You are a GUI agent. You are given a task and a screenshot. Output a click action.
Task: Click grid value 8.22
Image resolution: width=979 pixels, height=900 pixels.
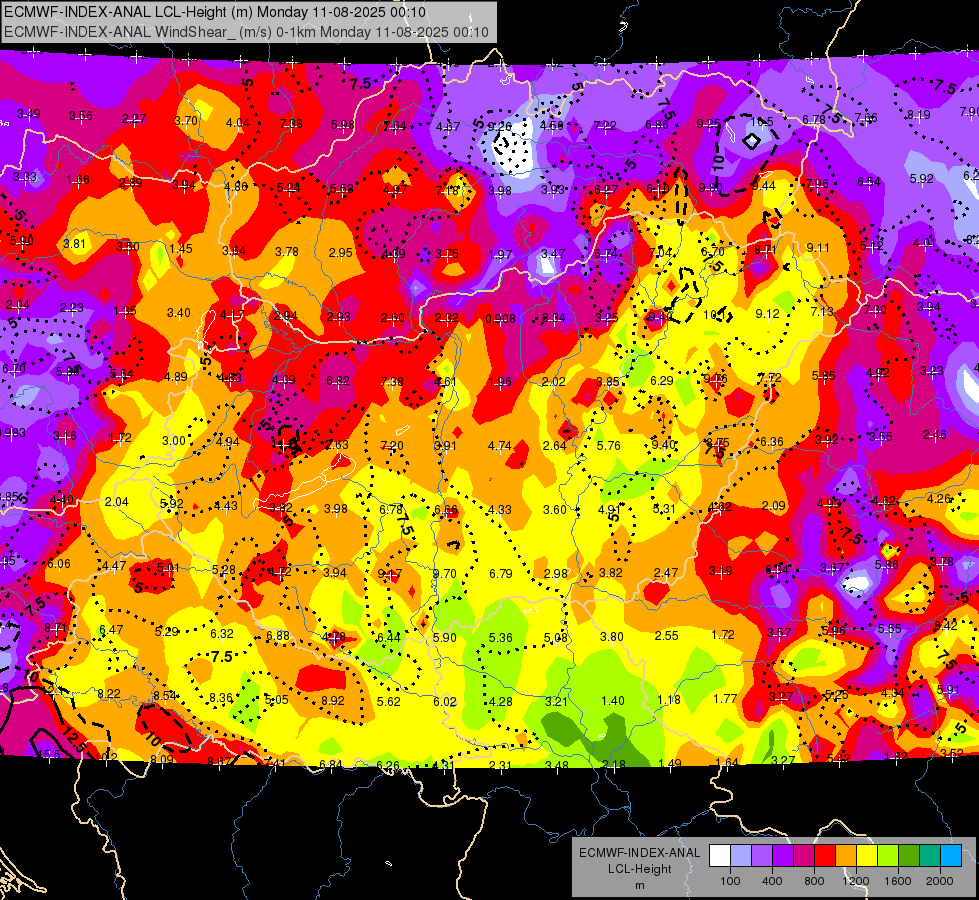[109, 694]
